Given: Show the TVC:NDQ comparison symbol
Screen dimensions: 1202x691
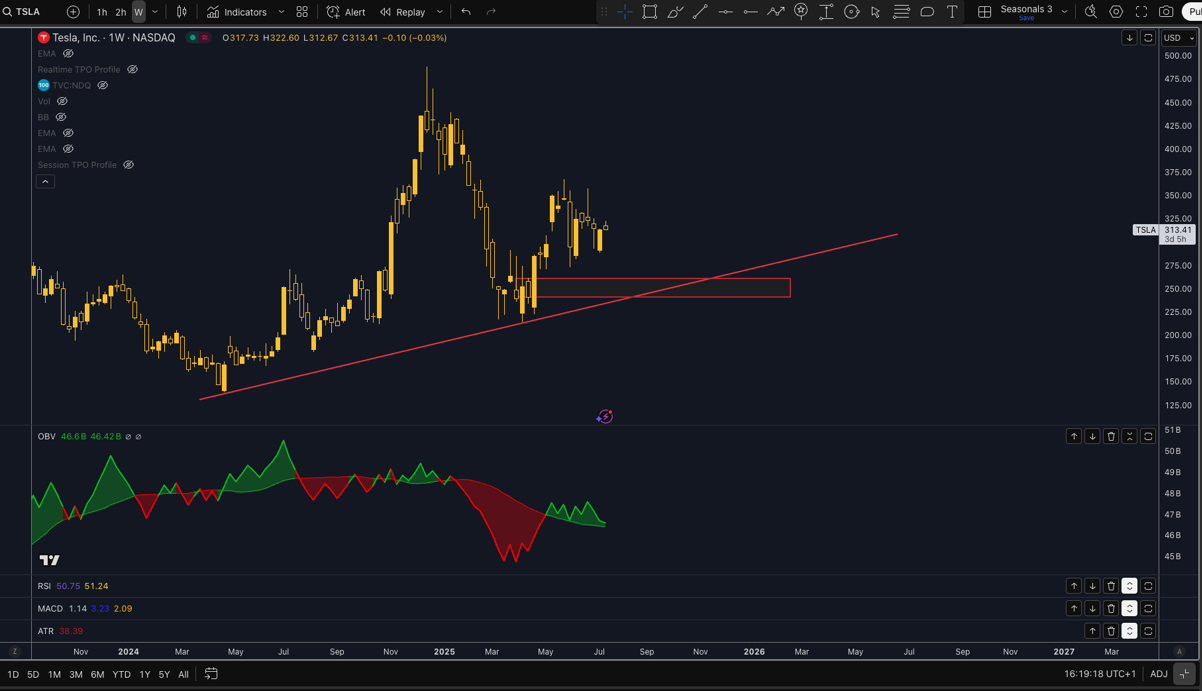Looking at the screenshot, I should coord(102,86).
